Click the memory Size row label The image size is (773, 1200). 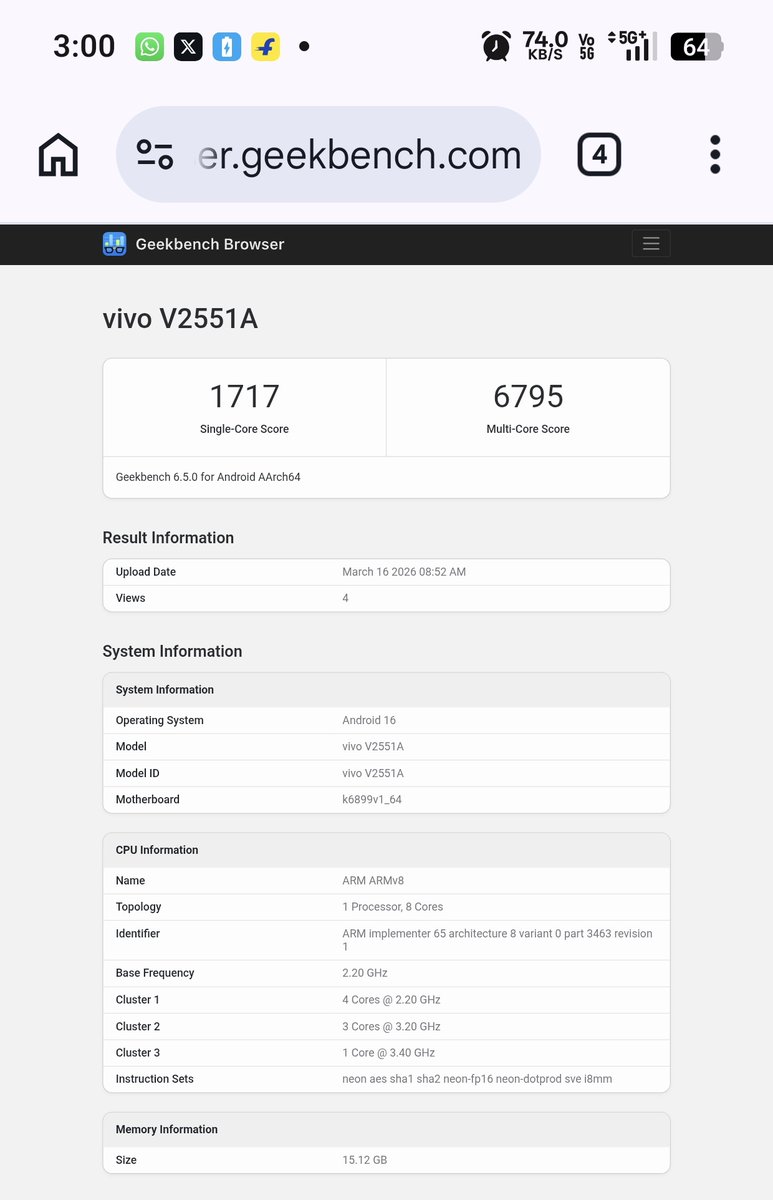coord(126,1160)
